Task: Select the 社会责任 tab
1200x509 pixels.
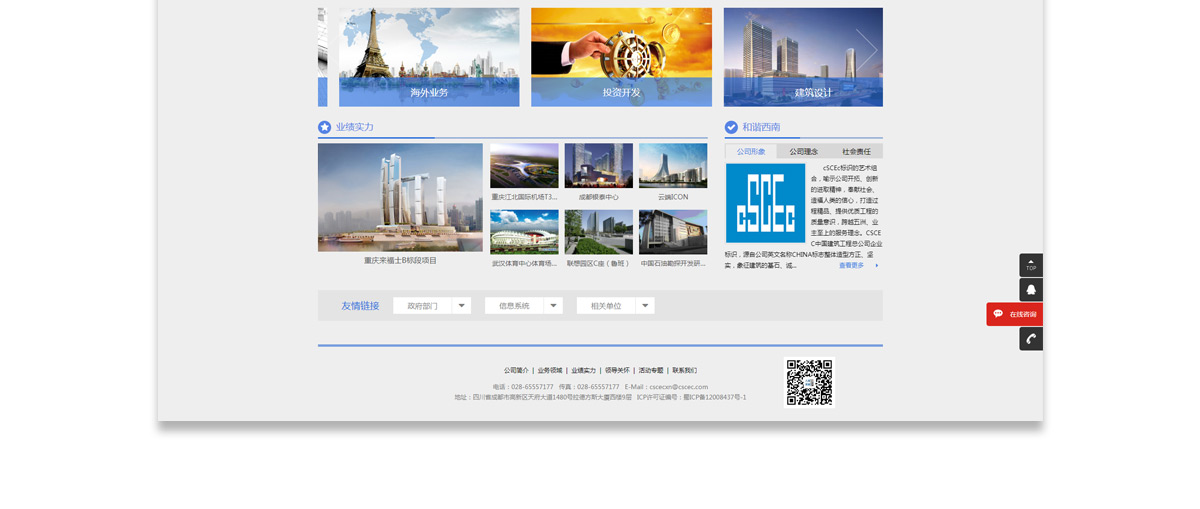Action: 856,152
